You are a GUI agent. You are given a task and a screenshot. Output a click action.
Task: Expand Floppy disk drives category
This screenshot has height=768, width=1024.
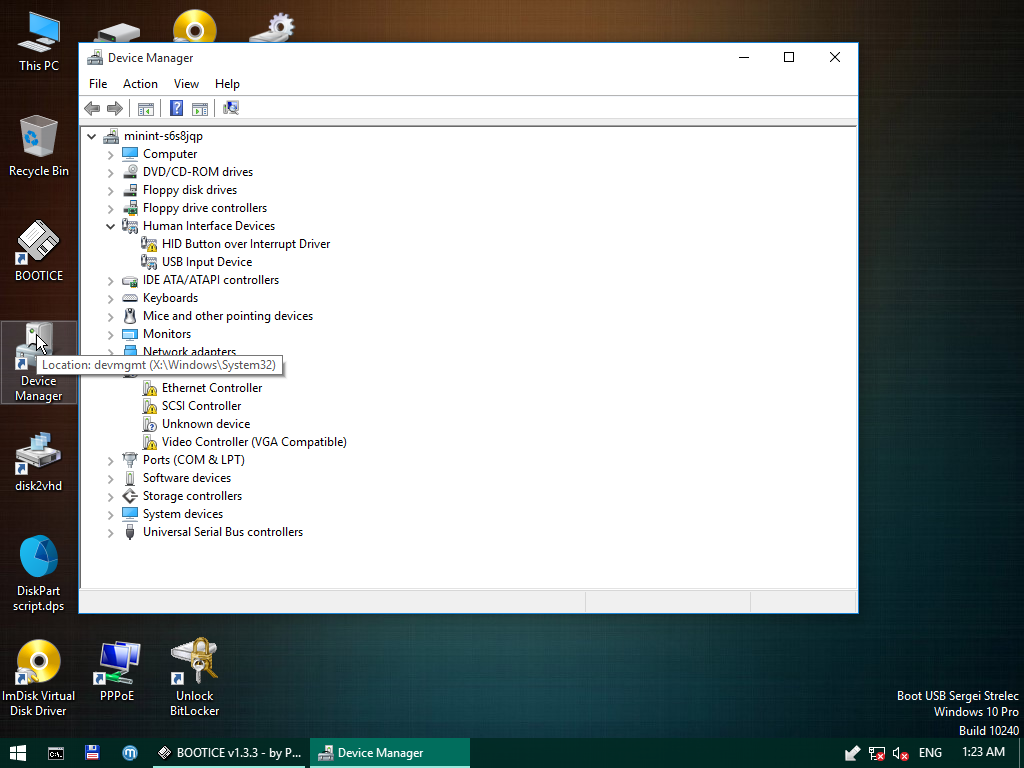click(110, 191)
